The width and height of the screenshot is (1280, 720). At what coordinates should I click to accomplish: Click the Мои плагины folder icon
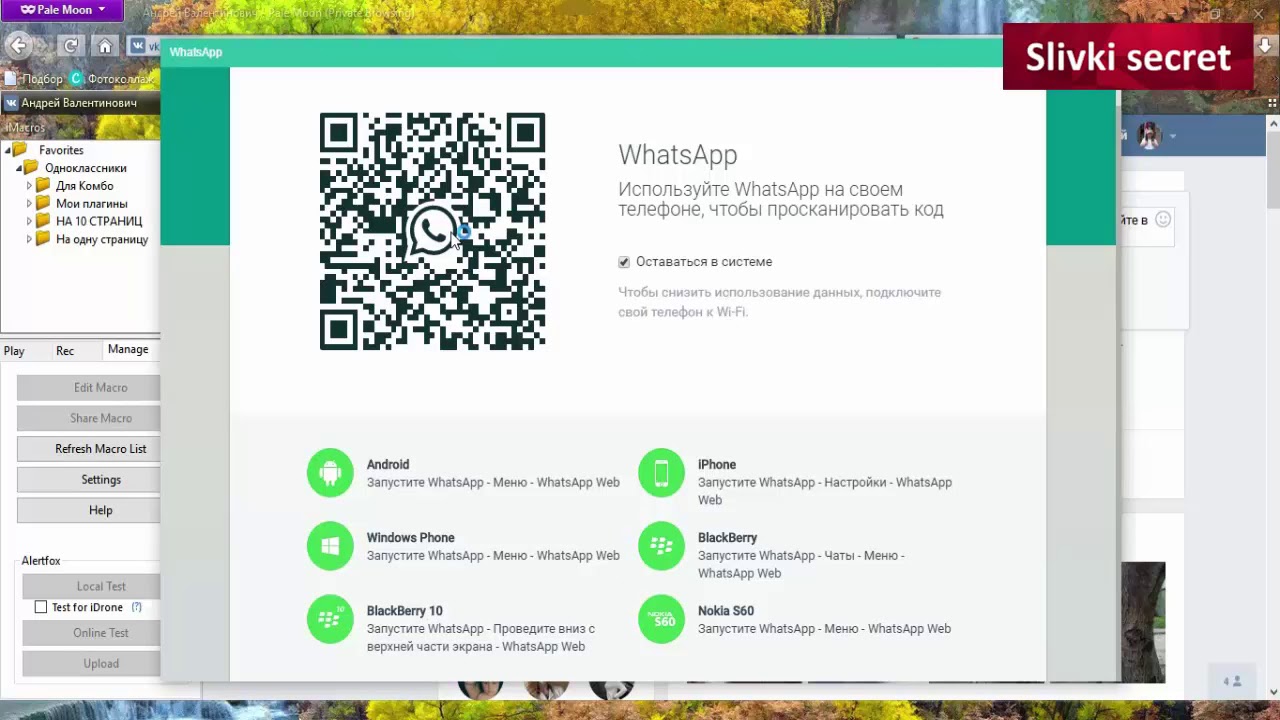pyautogui.click(x=43, y=203)
